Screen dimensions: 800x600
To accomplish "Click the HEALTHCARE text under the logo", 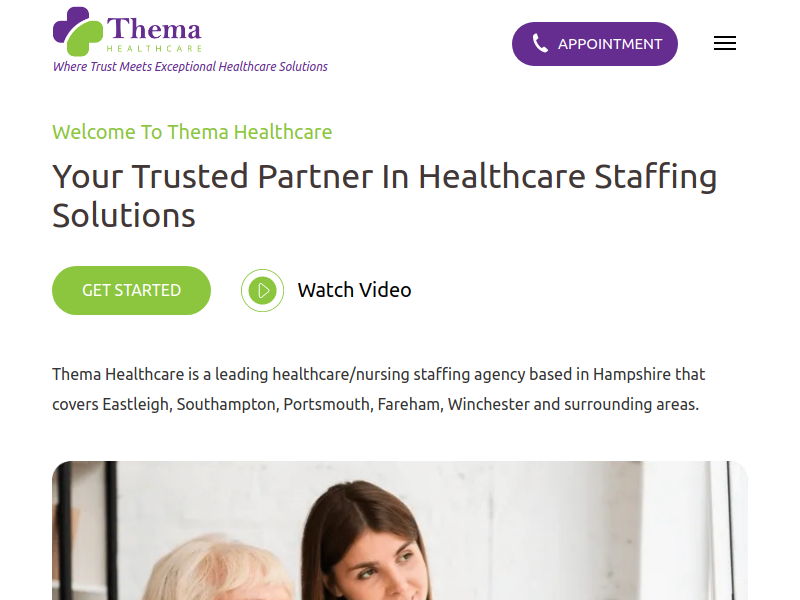I will coord(154,48).
